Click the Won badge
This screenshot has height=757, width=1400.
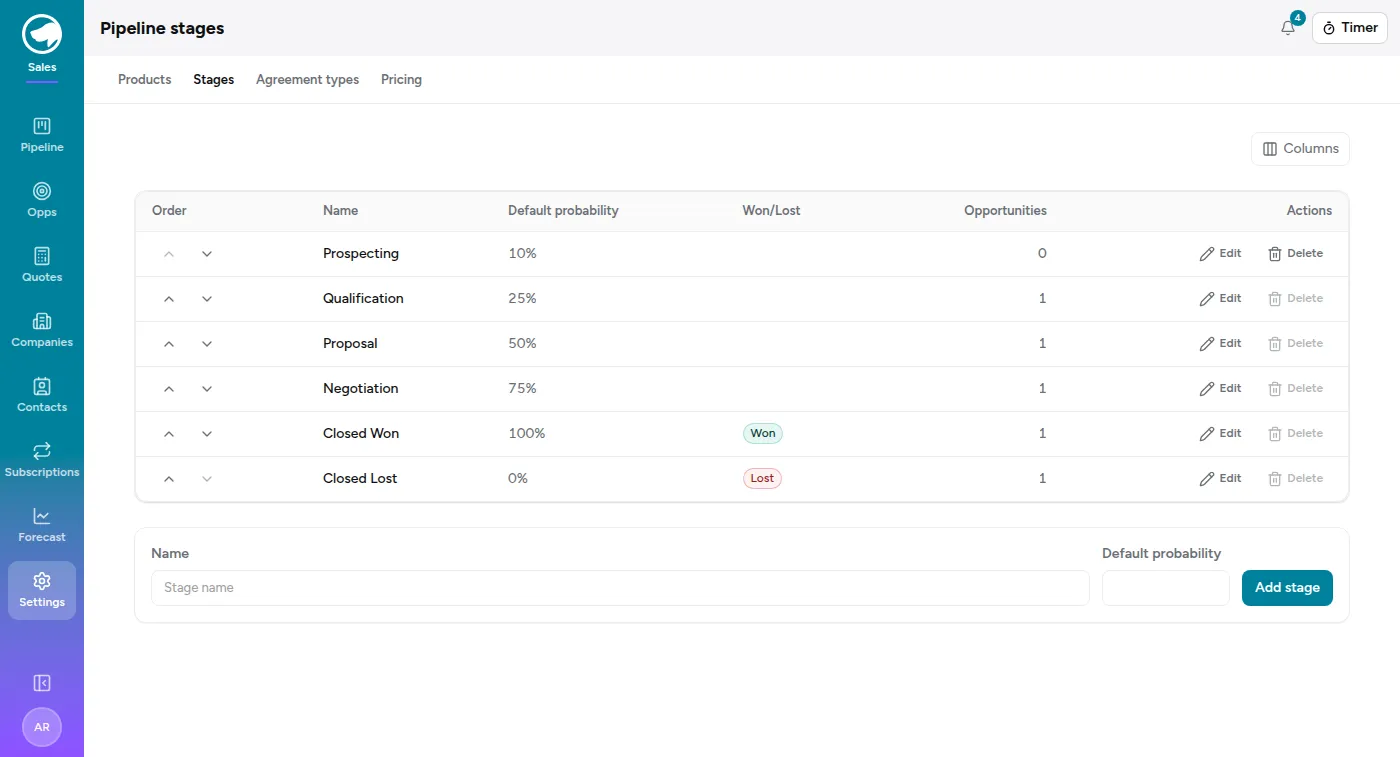click(763, 434)
